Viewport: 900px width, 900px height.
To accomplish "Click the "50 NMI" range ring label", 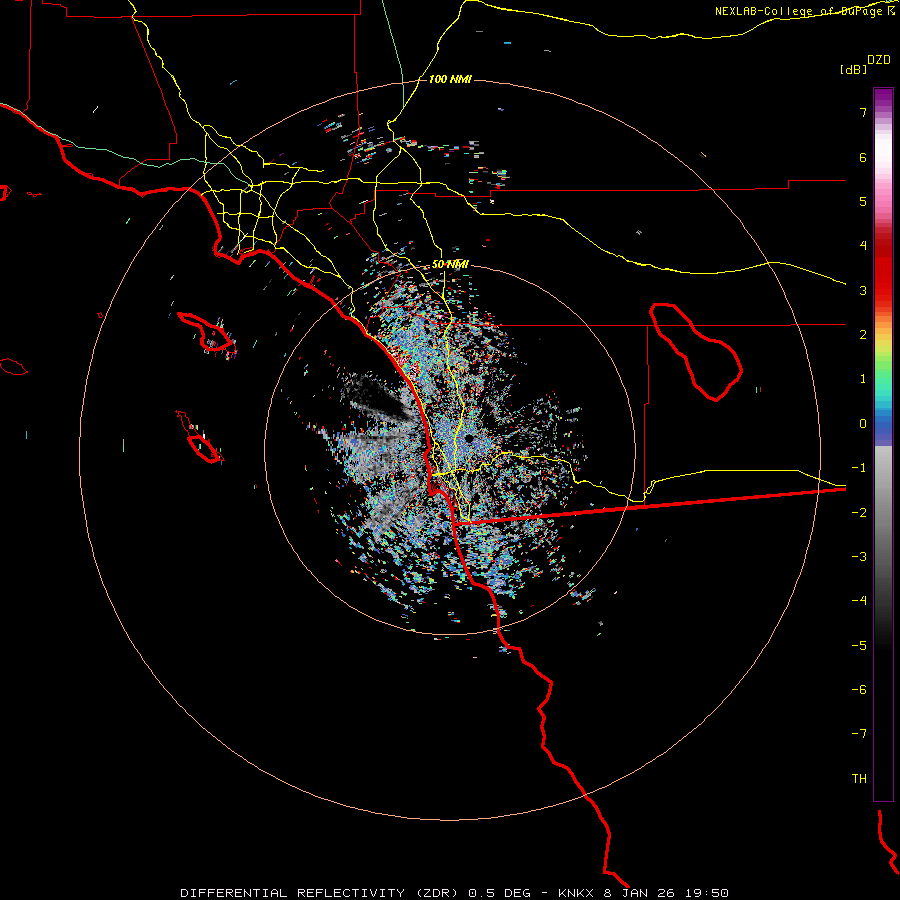I will [450, 265].
